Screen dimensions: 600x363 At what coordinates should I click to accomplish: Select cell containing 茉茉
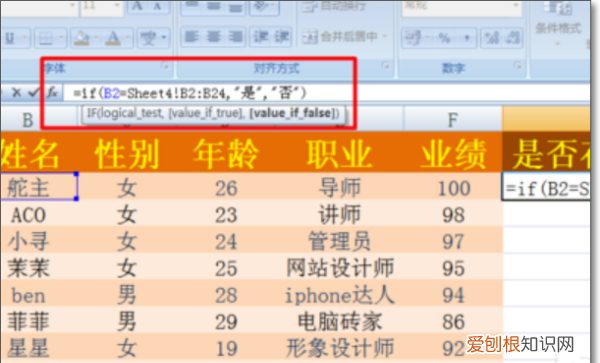tap(39, 267)
